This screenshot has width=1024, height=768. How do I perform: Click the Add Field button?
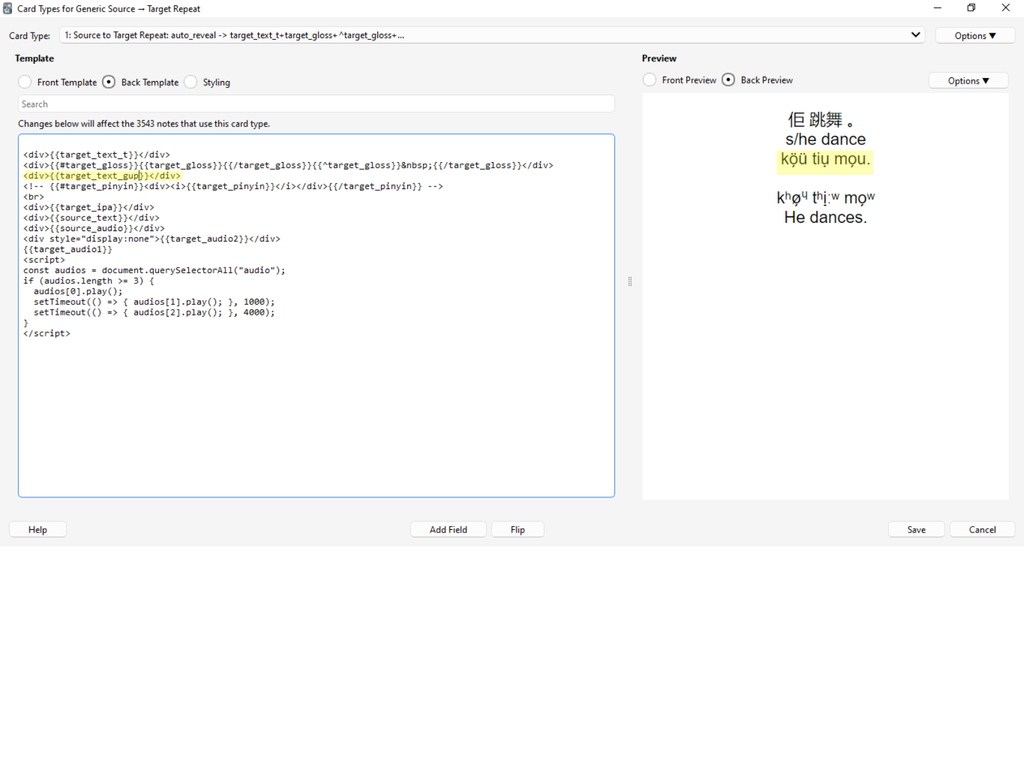pyautogui.click(x=448, y=530)
